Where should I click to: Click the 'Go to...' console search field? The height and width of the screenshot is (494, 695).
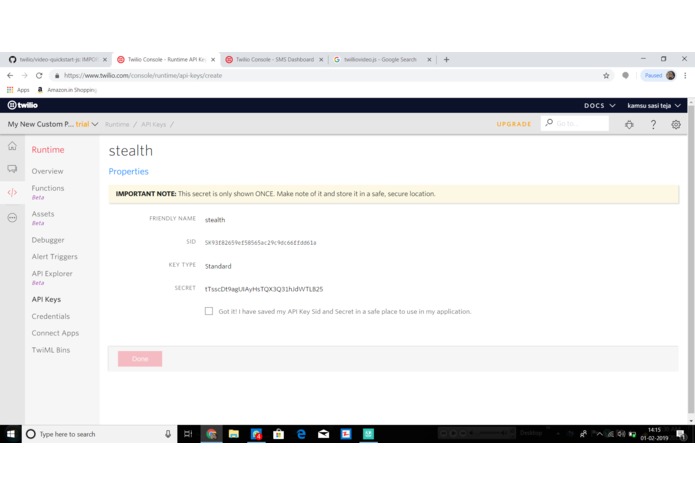point(575,124)
